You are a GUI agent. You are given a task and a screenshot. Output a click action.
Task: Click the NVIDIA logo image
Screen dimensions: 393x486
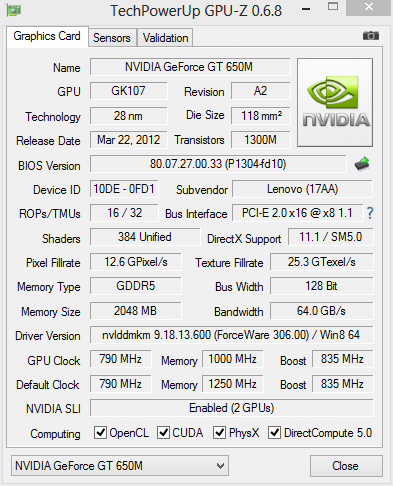335,103
